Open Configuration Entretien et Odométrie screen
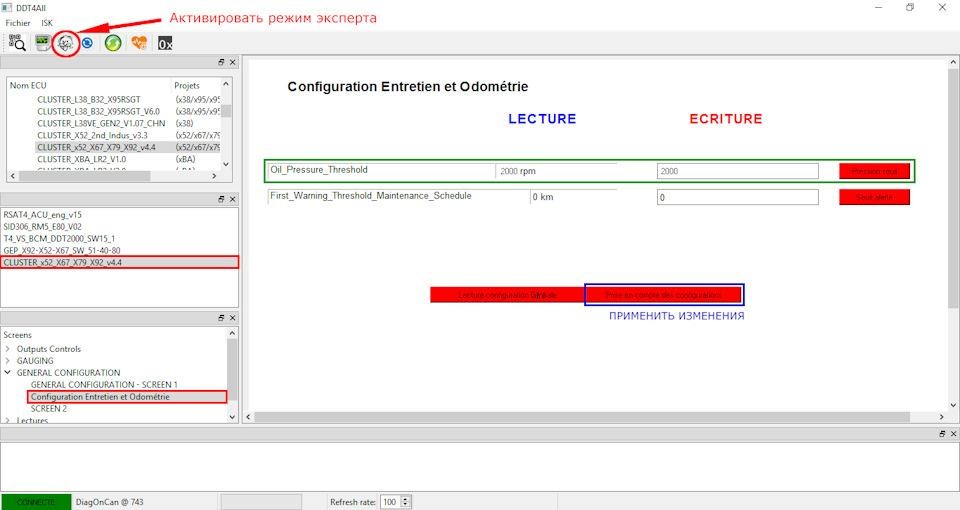This screenshot has height=510, width=960. [x=100, y=397]
